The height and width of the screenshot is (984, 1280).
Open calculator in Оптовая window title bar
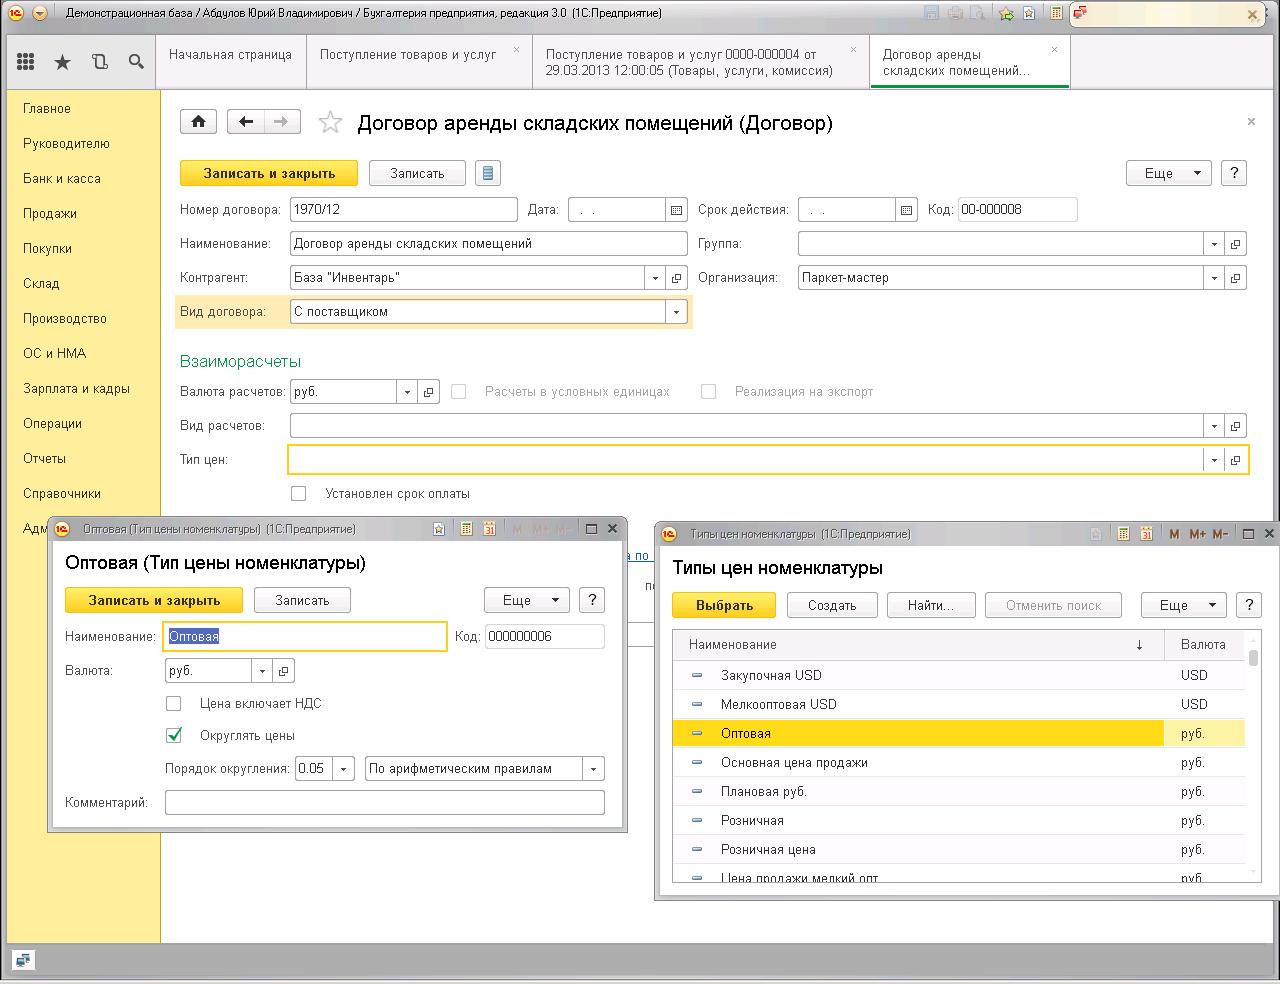(x=466, y=529)
